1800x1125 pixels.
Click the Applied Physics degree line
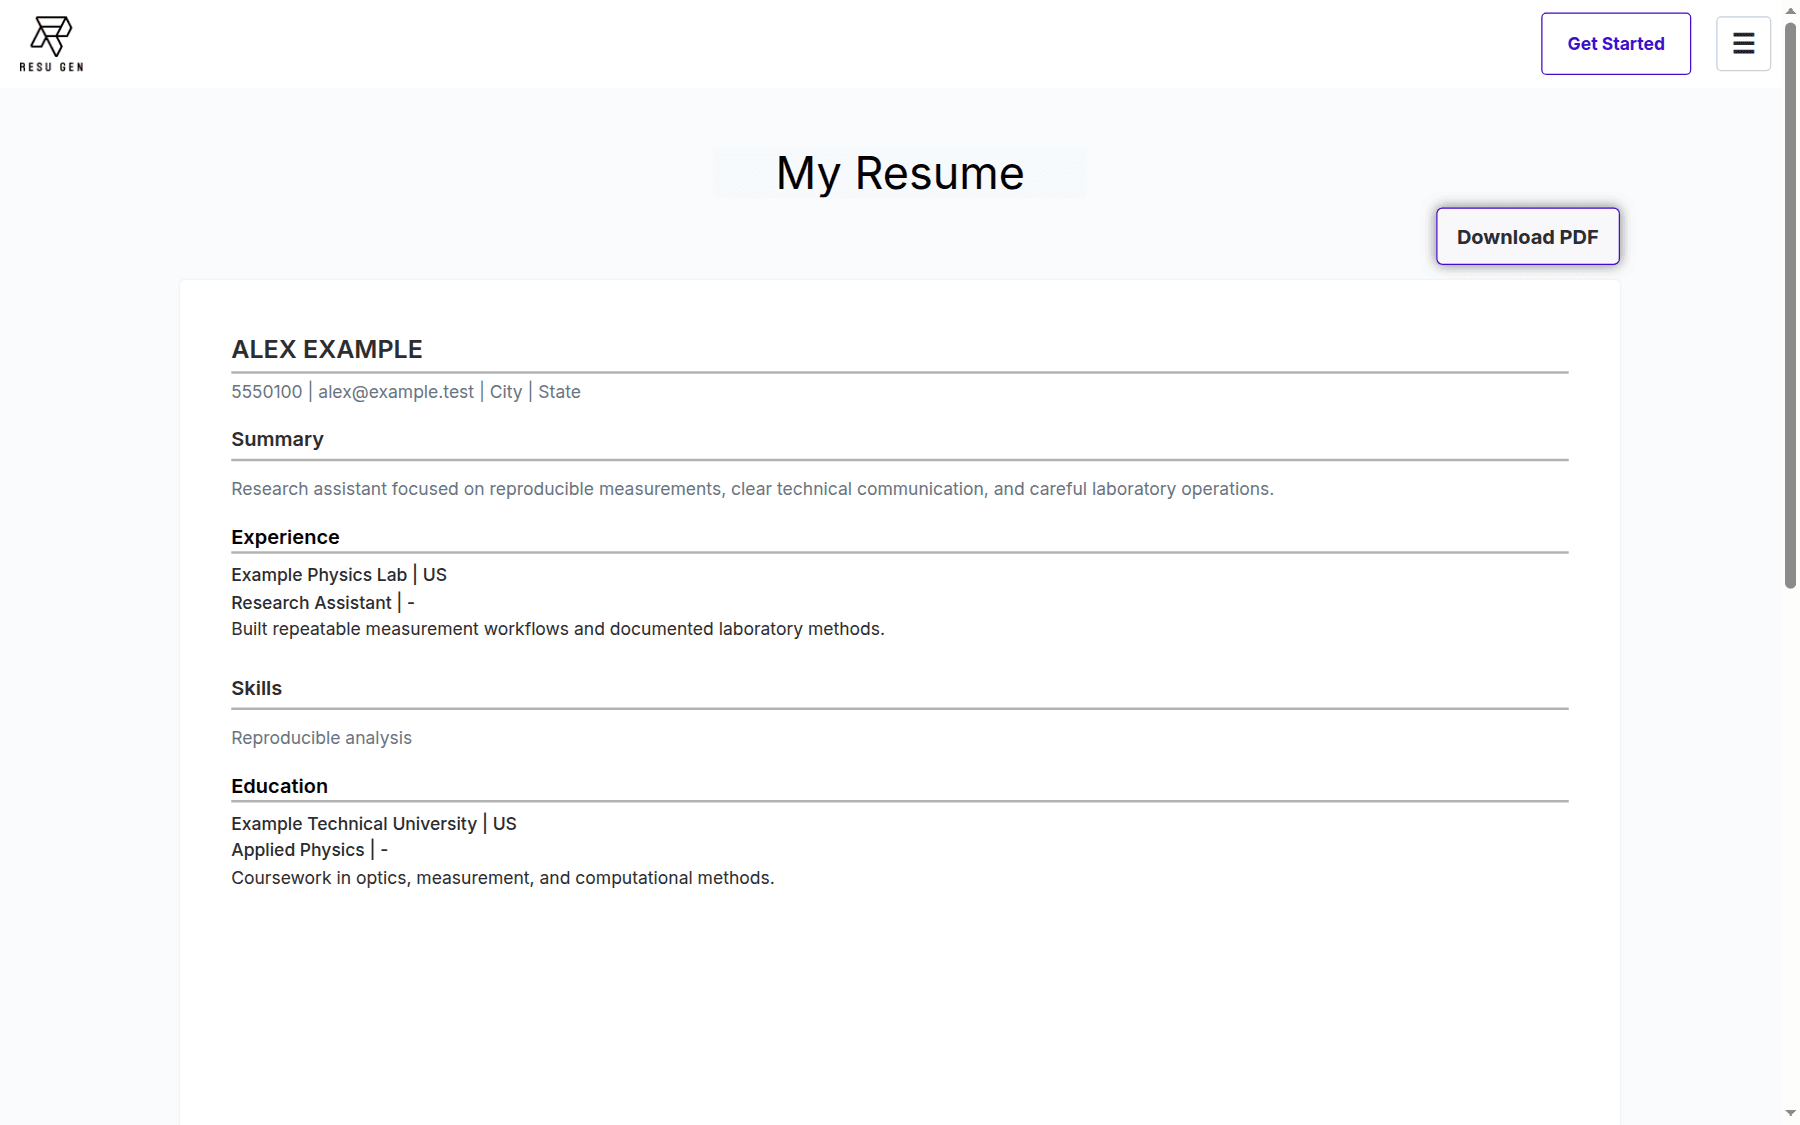[x=309, y=850]
